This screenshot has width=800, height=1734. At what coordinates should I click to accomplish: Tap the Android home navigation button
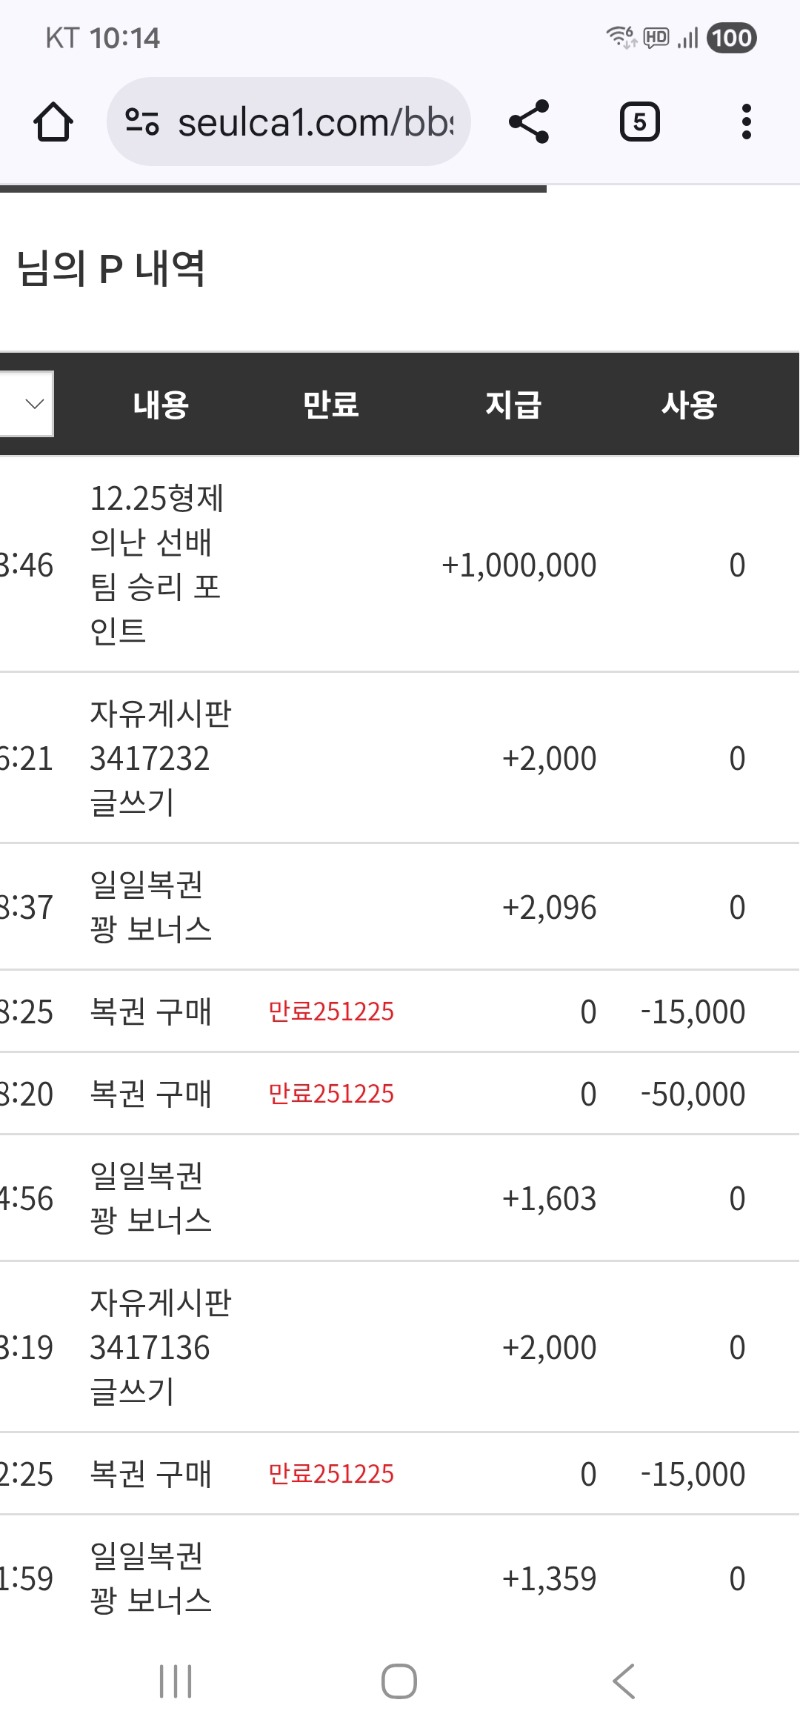(x=399, y=1681)
